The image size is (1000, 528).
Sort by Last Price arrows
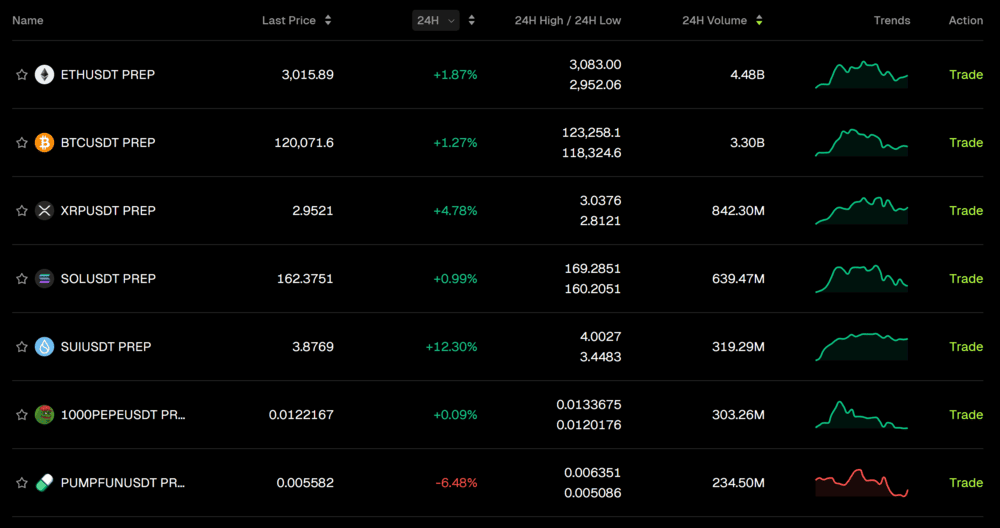[x=328, y=21]
